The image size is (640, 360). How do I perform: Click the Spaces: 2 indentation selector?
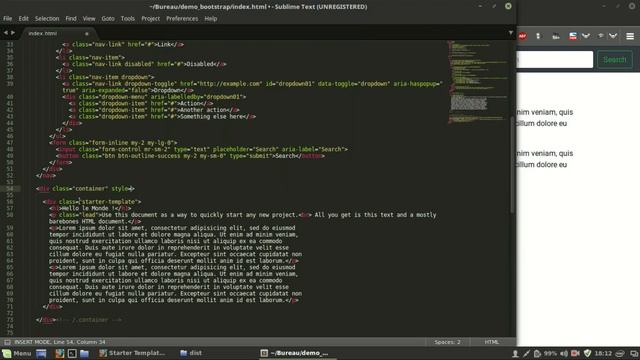click(x=447, y=342)
